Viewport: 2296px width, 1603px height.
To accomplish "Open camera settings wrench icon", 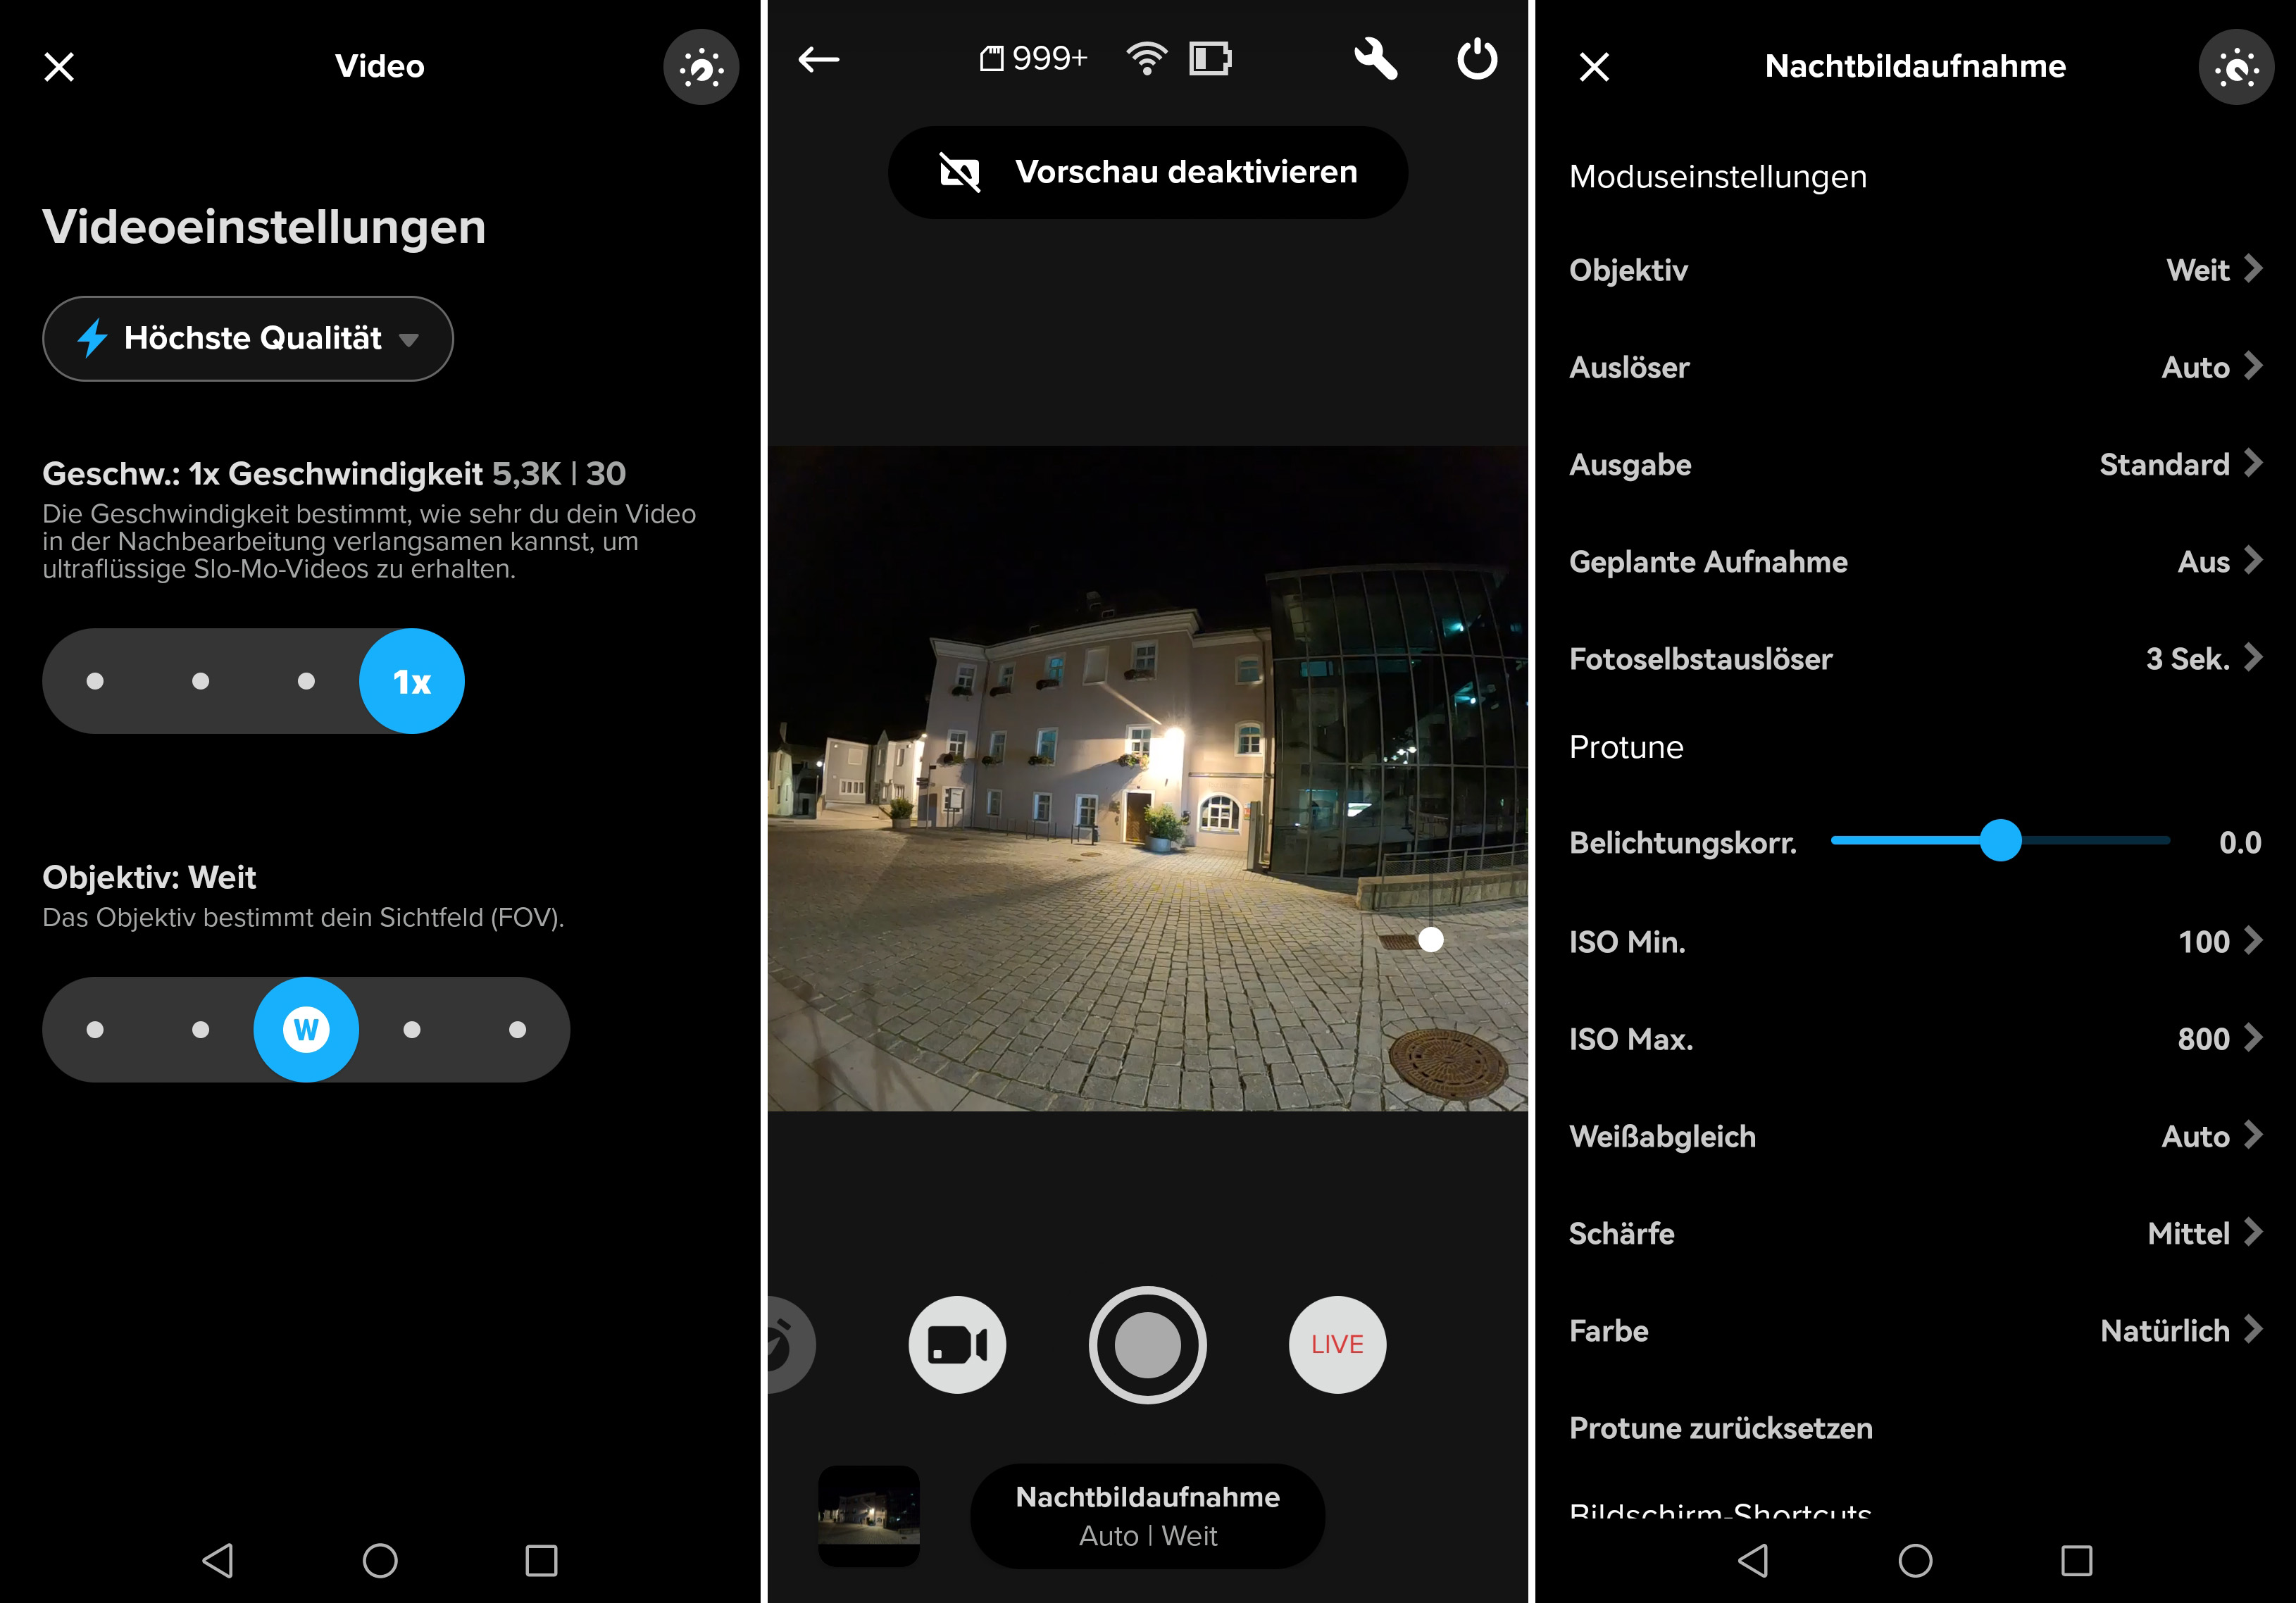I will (1375, 59).
